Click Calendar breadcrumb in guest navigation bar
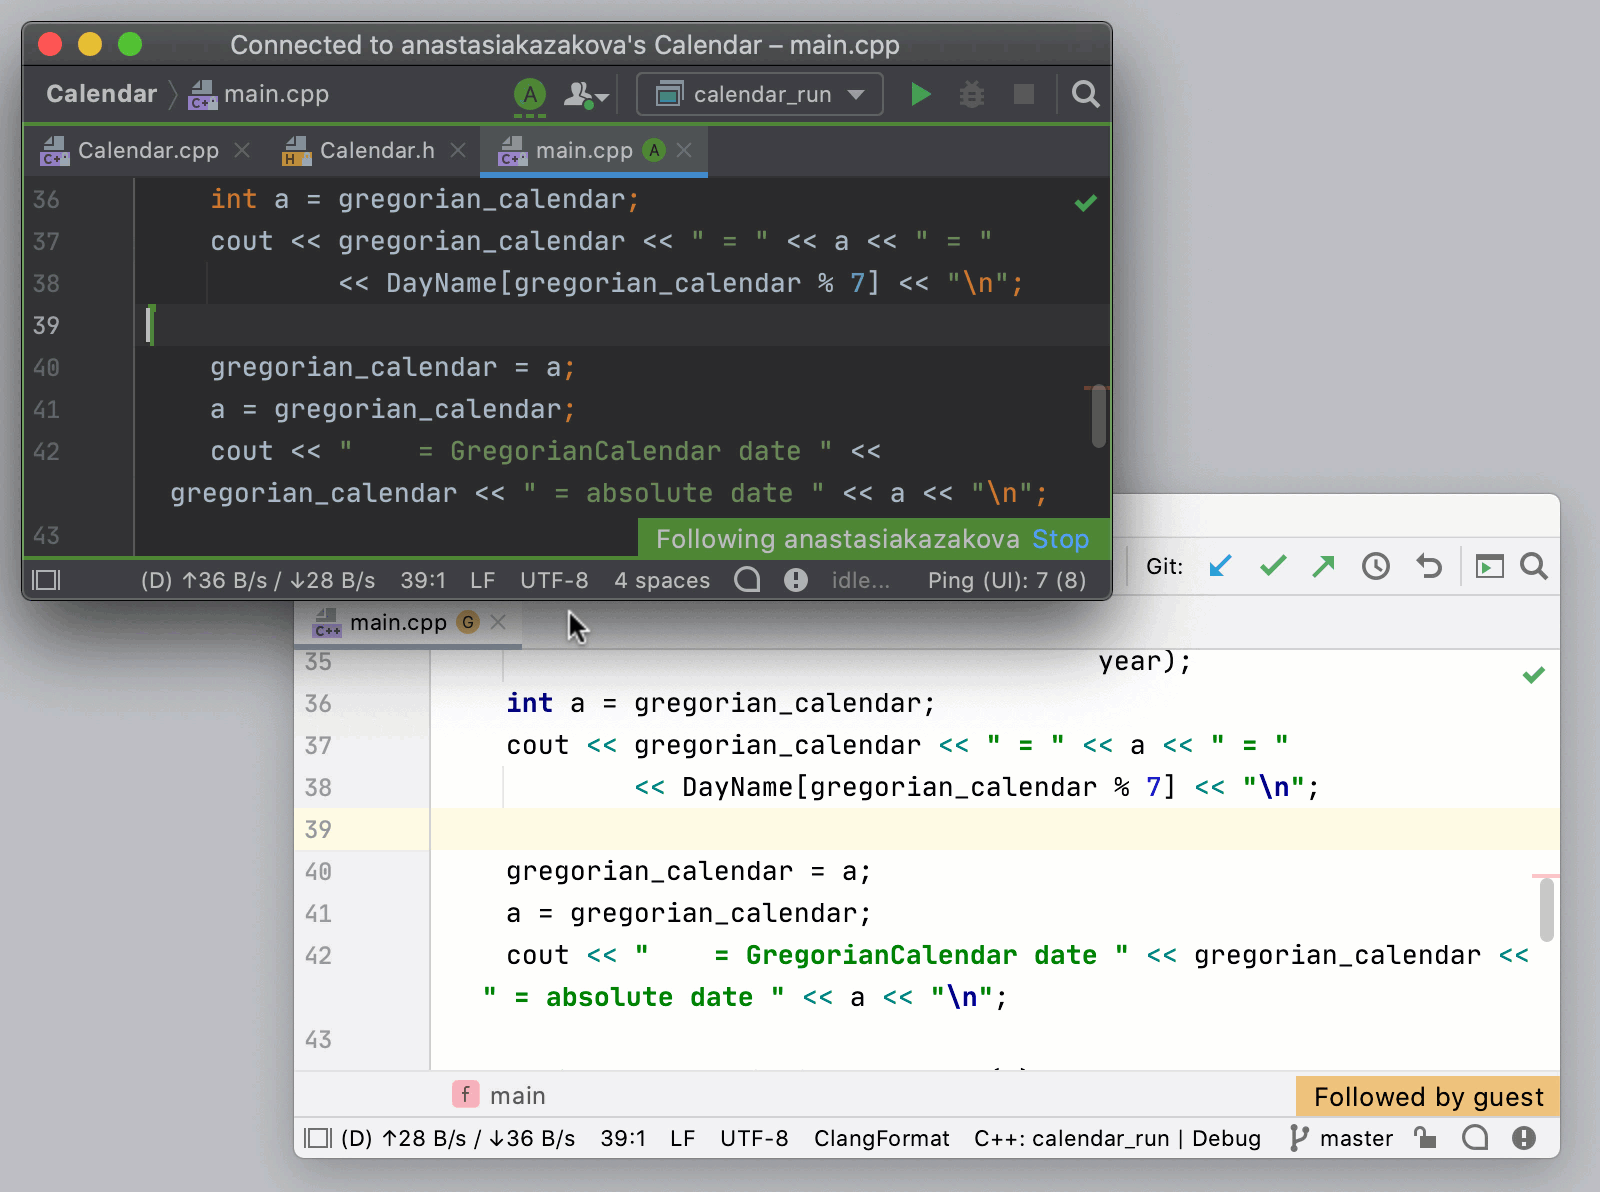 (102, 94)
